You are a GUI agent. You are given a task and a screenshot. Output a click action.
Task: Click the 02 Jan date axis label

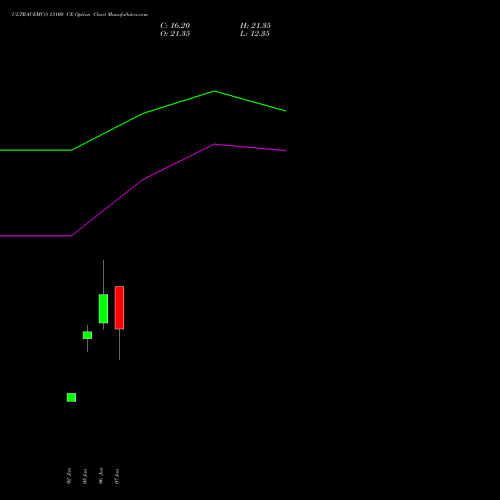coord(69,476)
